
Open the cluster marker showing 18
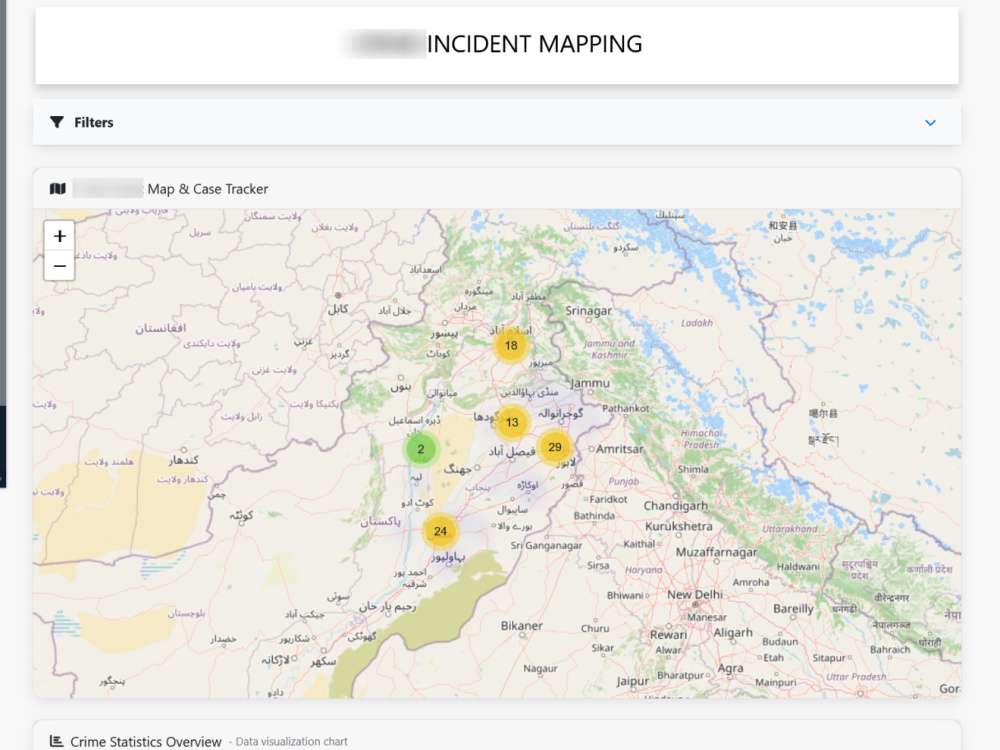pyautogui.click(x=511, y=346)
